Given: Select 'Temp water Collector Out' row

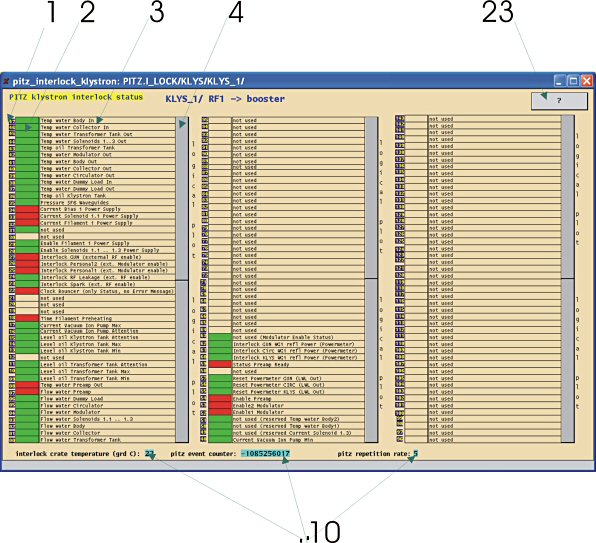Looking at the screenshot, I should (x=107, y=168).
